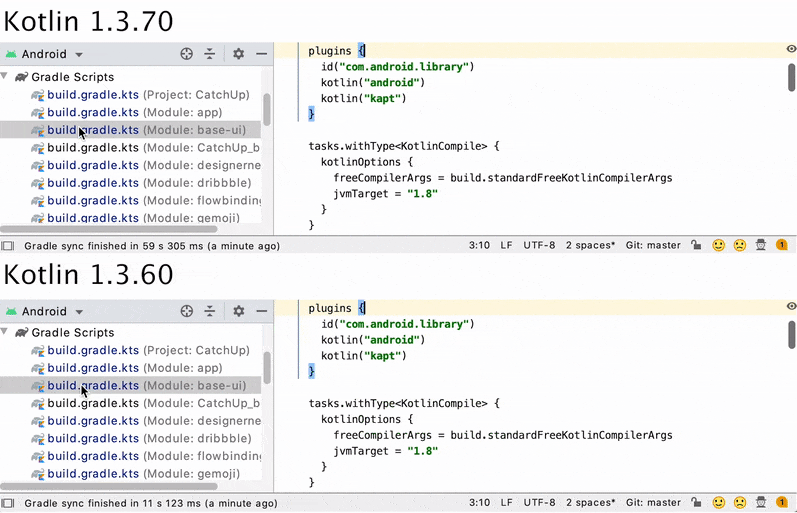Image resolution: width=797 pixels, height=513 pixels.
Task: Click the inspector hat icon in Kotlin 1.3.60 status bar
Action: [761, 503]
